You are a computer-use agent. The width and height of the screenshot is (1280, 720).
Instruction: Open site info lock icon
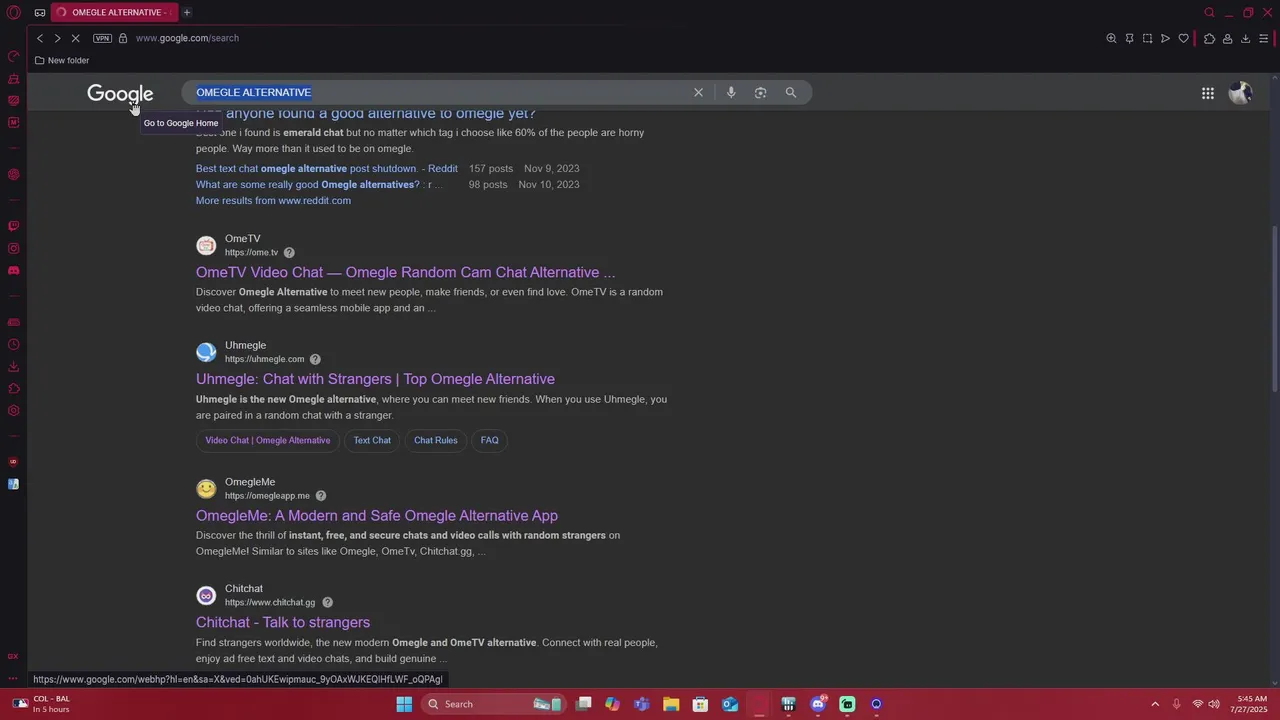tap(123, 38)
